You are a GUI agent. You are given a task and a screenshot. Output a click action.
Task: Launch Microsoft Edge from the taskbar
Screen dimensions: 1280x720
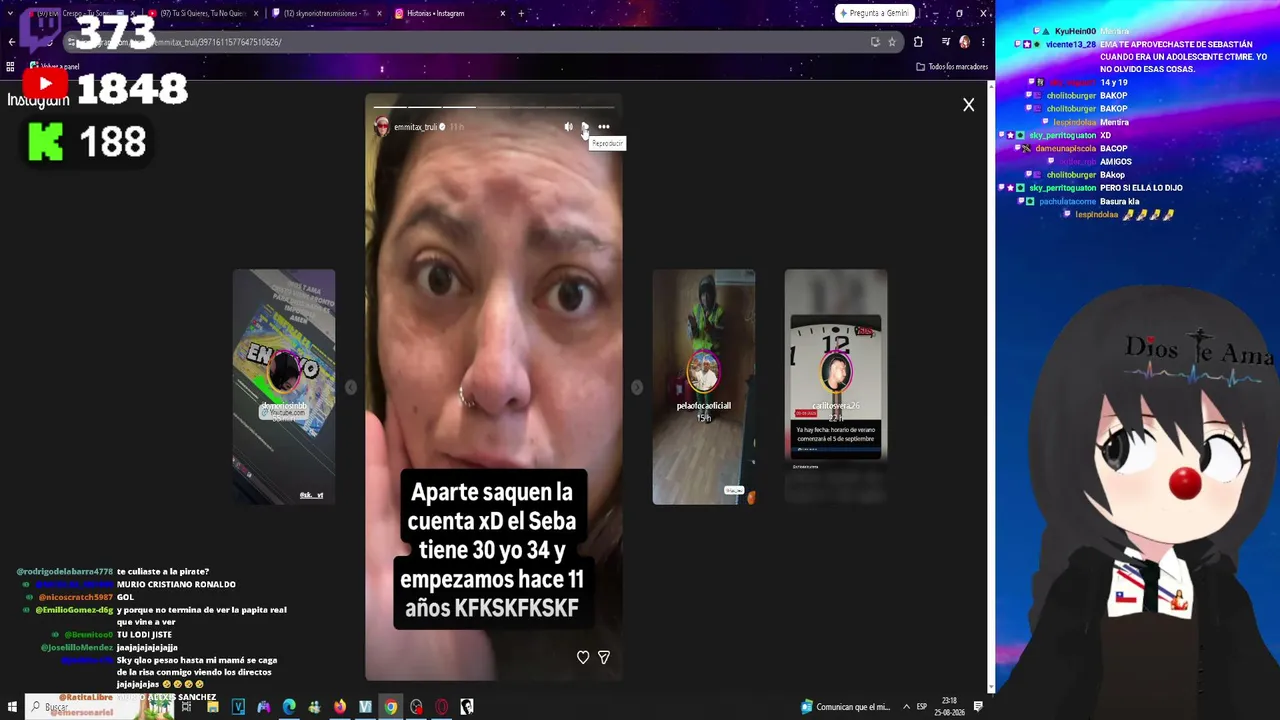pos(289,707)
